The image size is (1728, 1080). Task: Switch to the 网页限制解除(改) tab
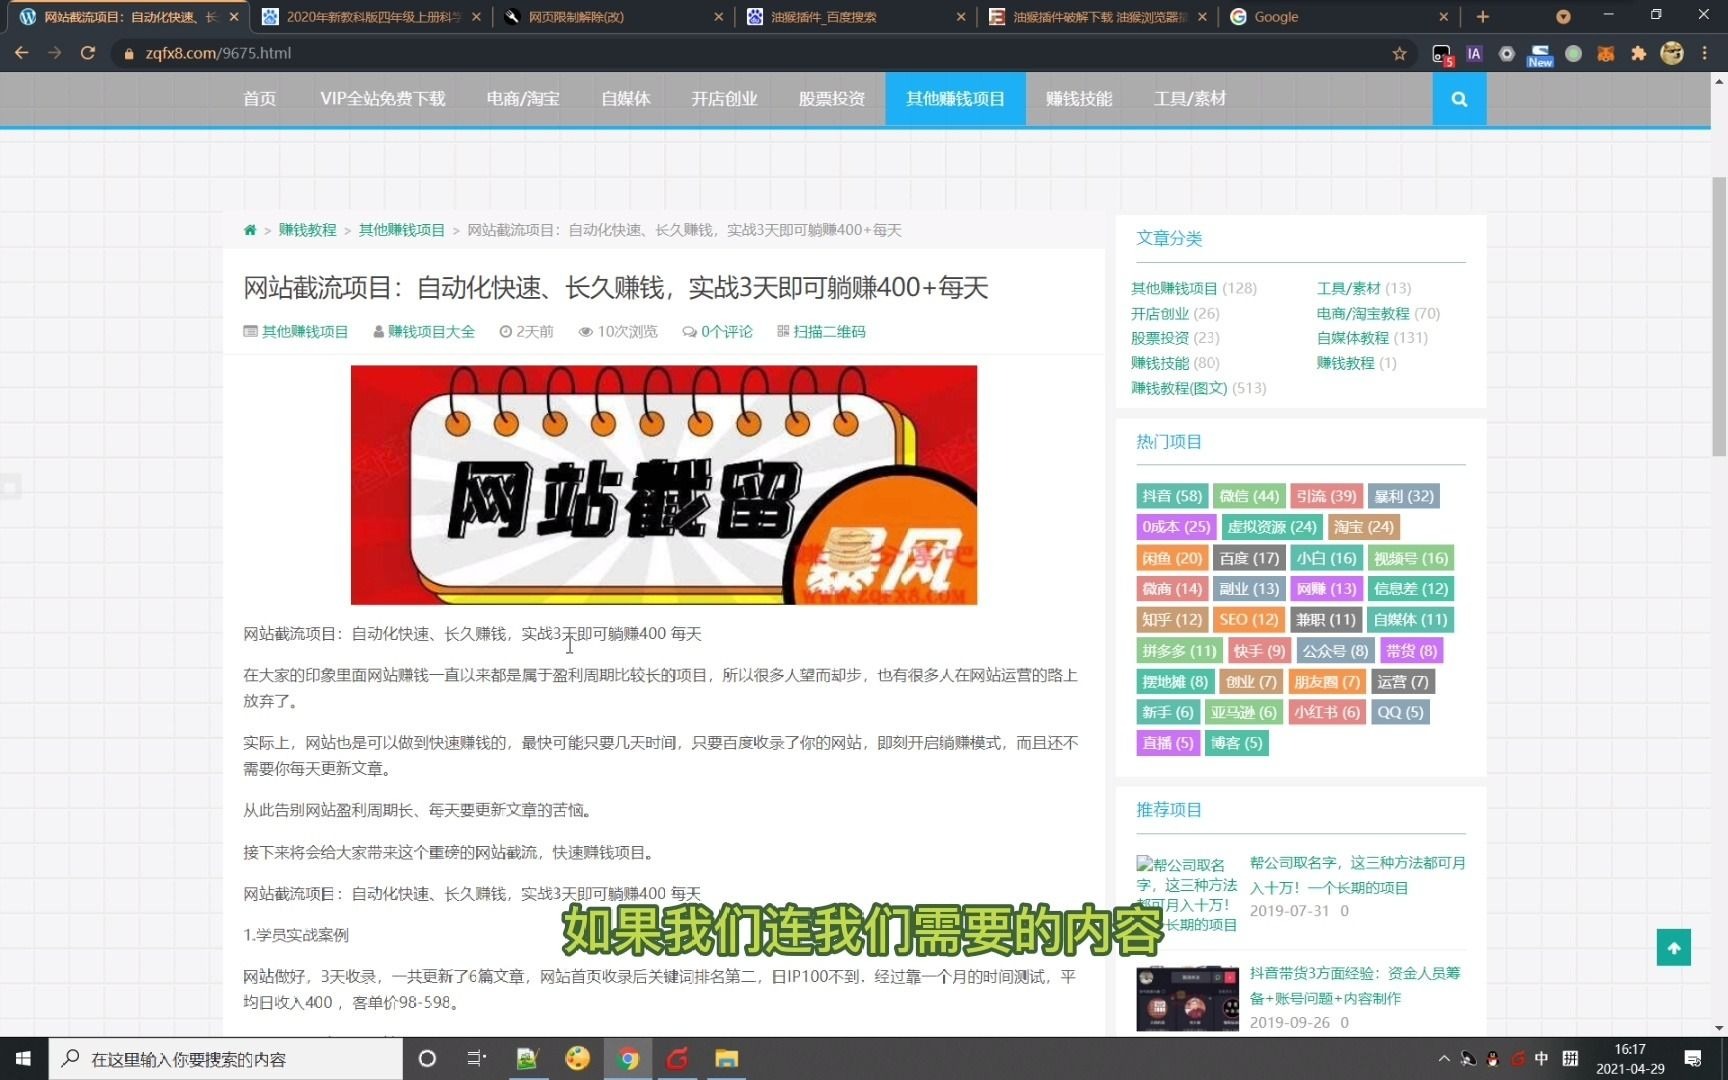[615, 16]
